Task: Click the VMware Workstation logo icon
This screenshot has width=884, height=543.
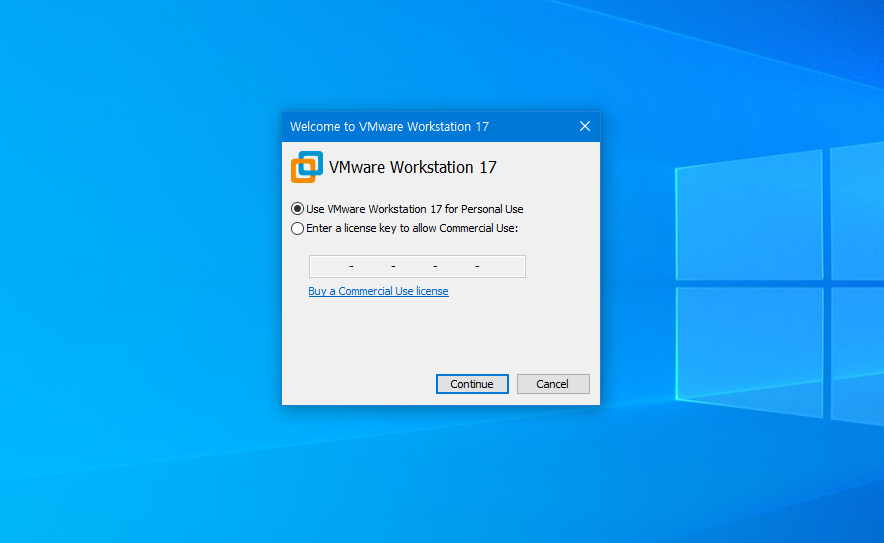Action: pos(307,167)
